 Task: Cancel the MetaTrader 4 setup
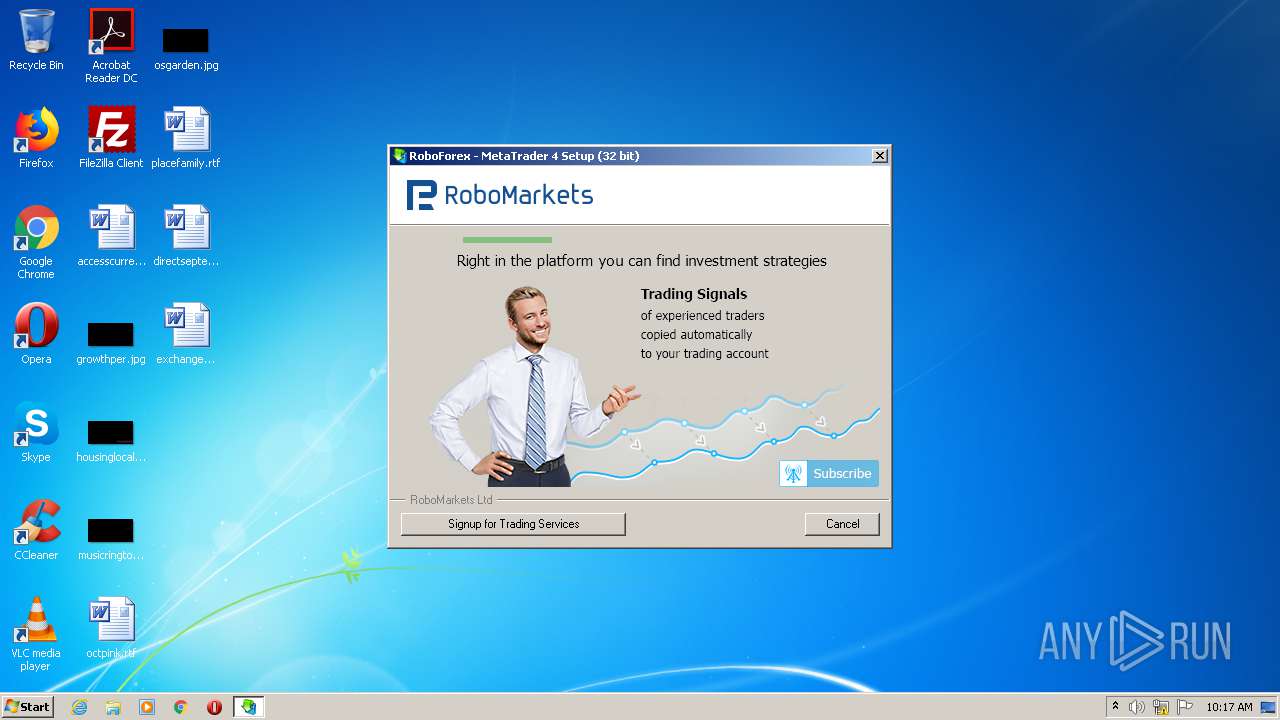tap(842, 524)
